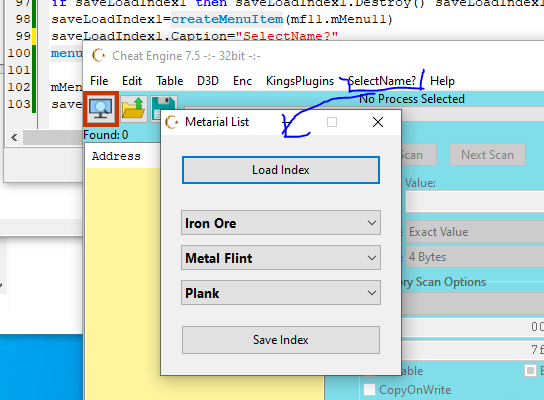This screenshot has width=544, height=400.
Task: Click the Cheat Engine logo in title bar
Action: click(99, 56)
